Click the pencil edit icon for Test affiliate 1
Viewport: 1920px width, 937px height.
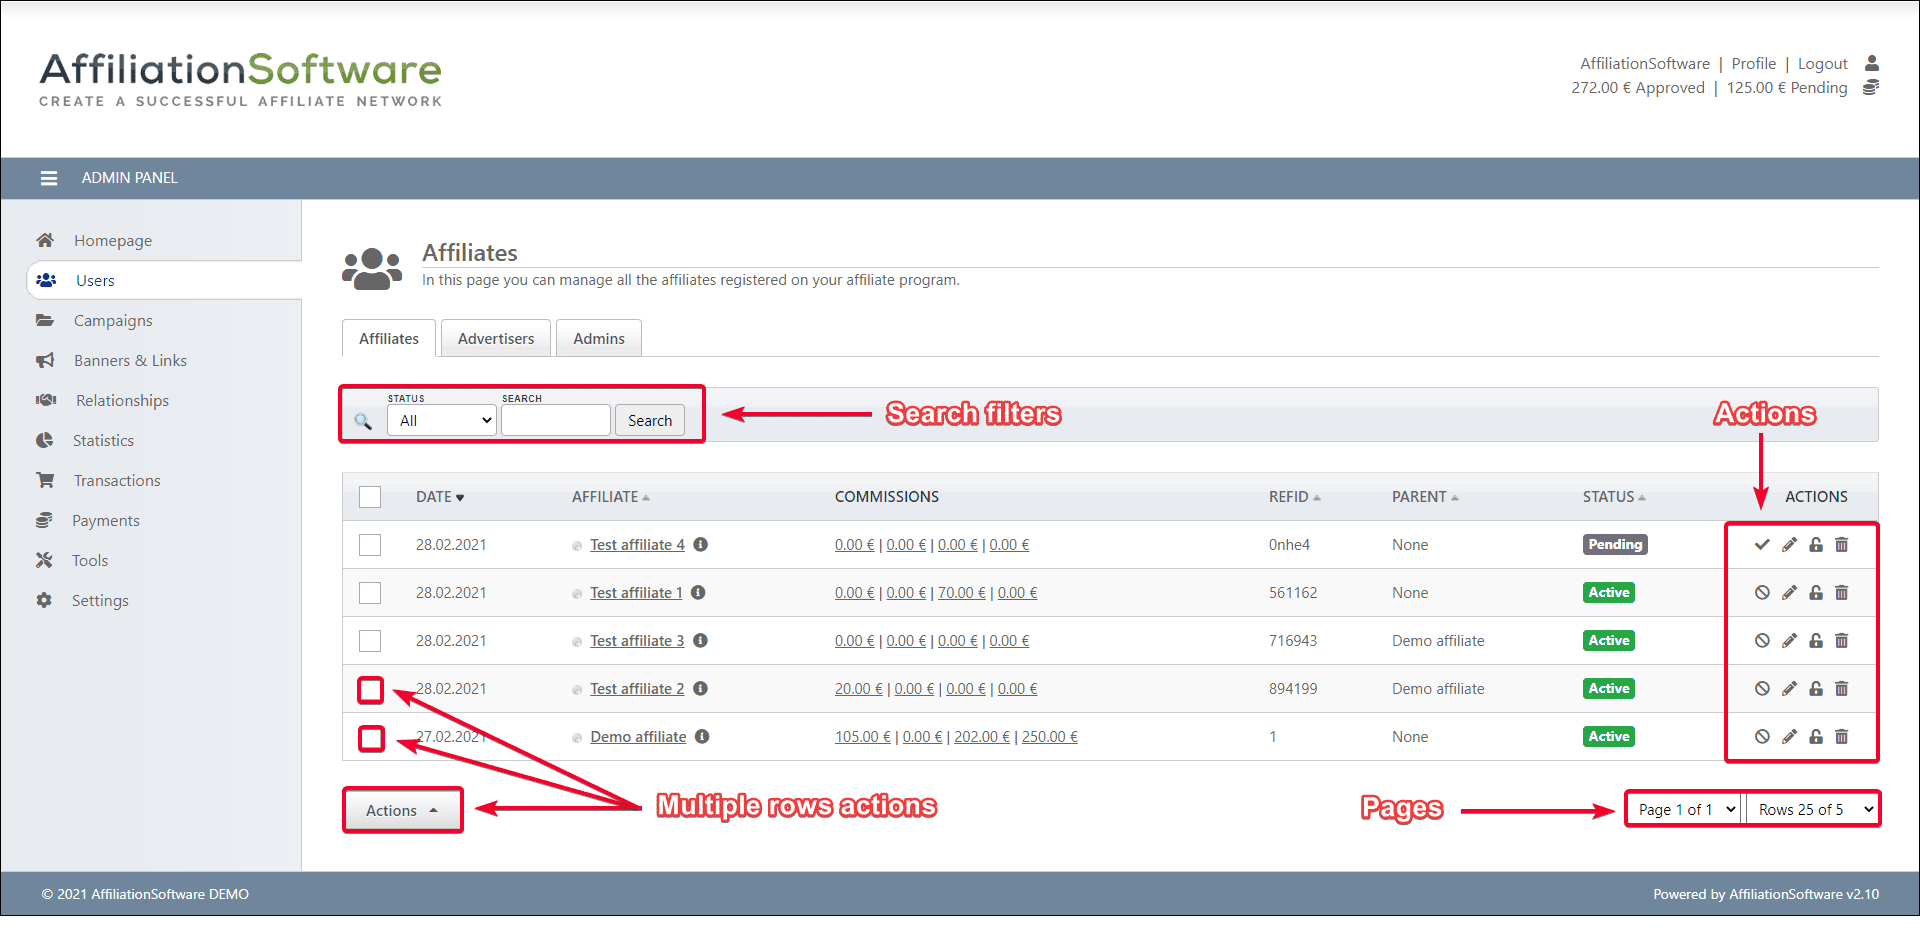(x=1789, y=593)
